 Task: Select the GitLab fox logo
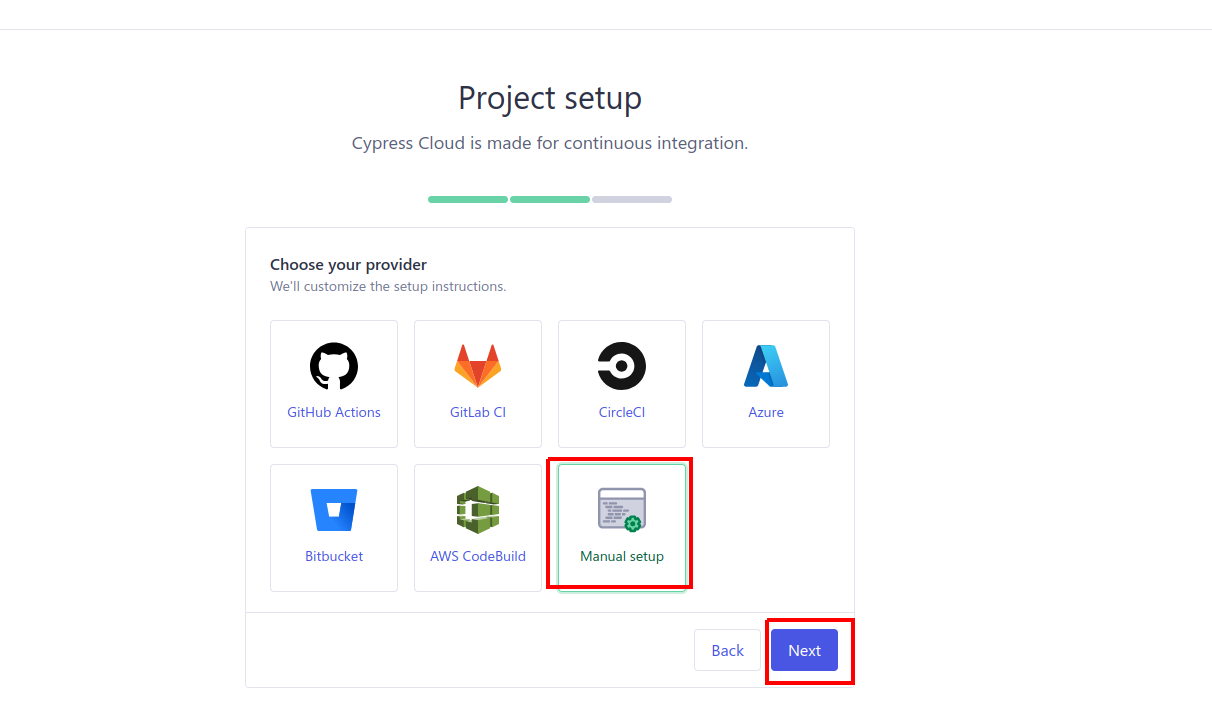coord(478,366)
